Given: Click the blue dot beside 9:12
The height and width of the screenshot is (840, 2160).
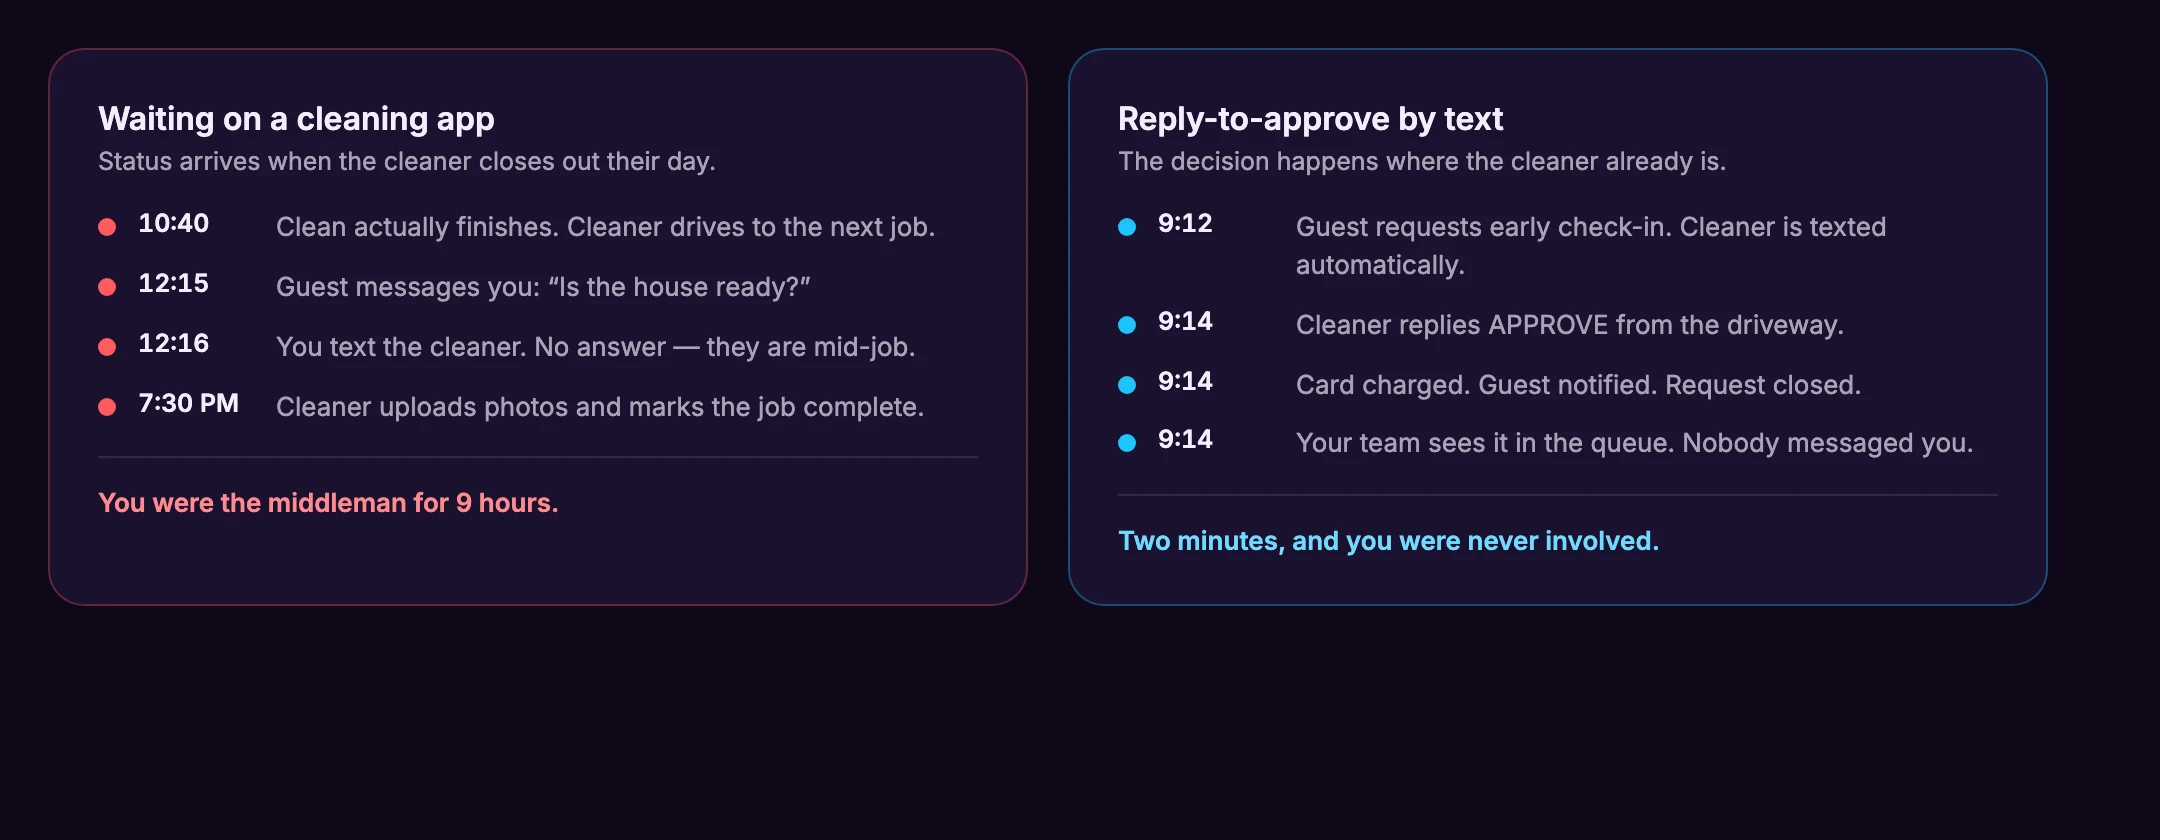Looking at the screenshot, I should [x=1127, y=227].
